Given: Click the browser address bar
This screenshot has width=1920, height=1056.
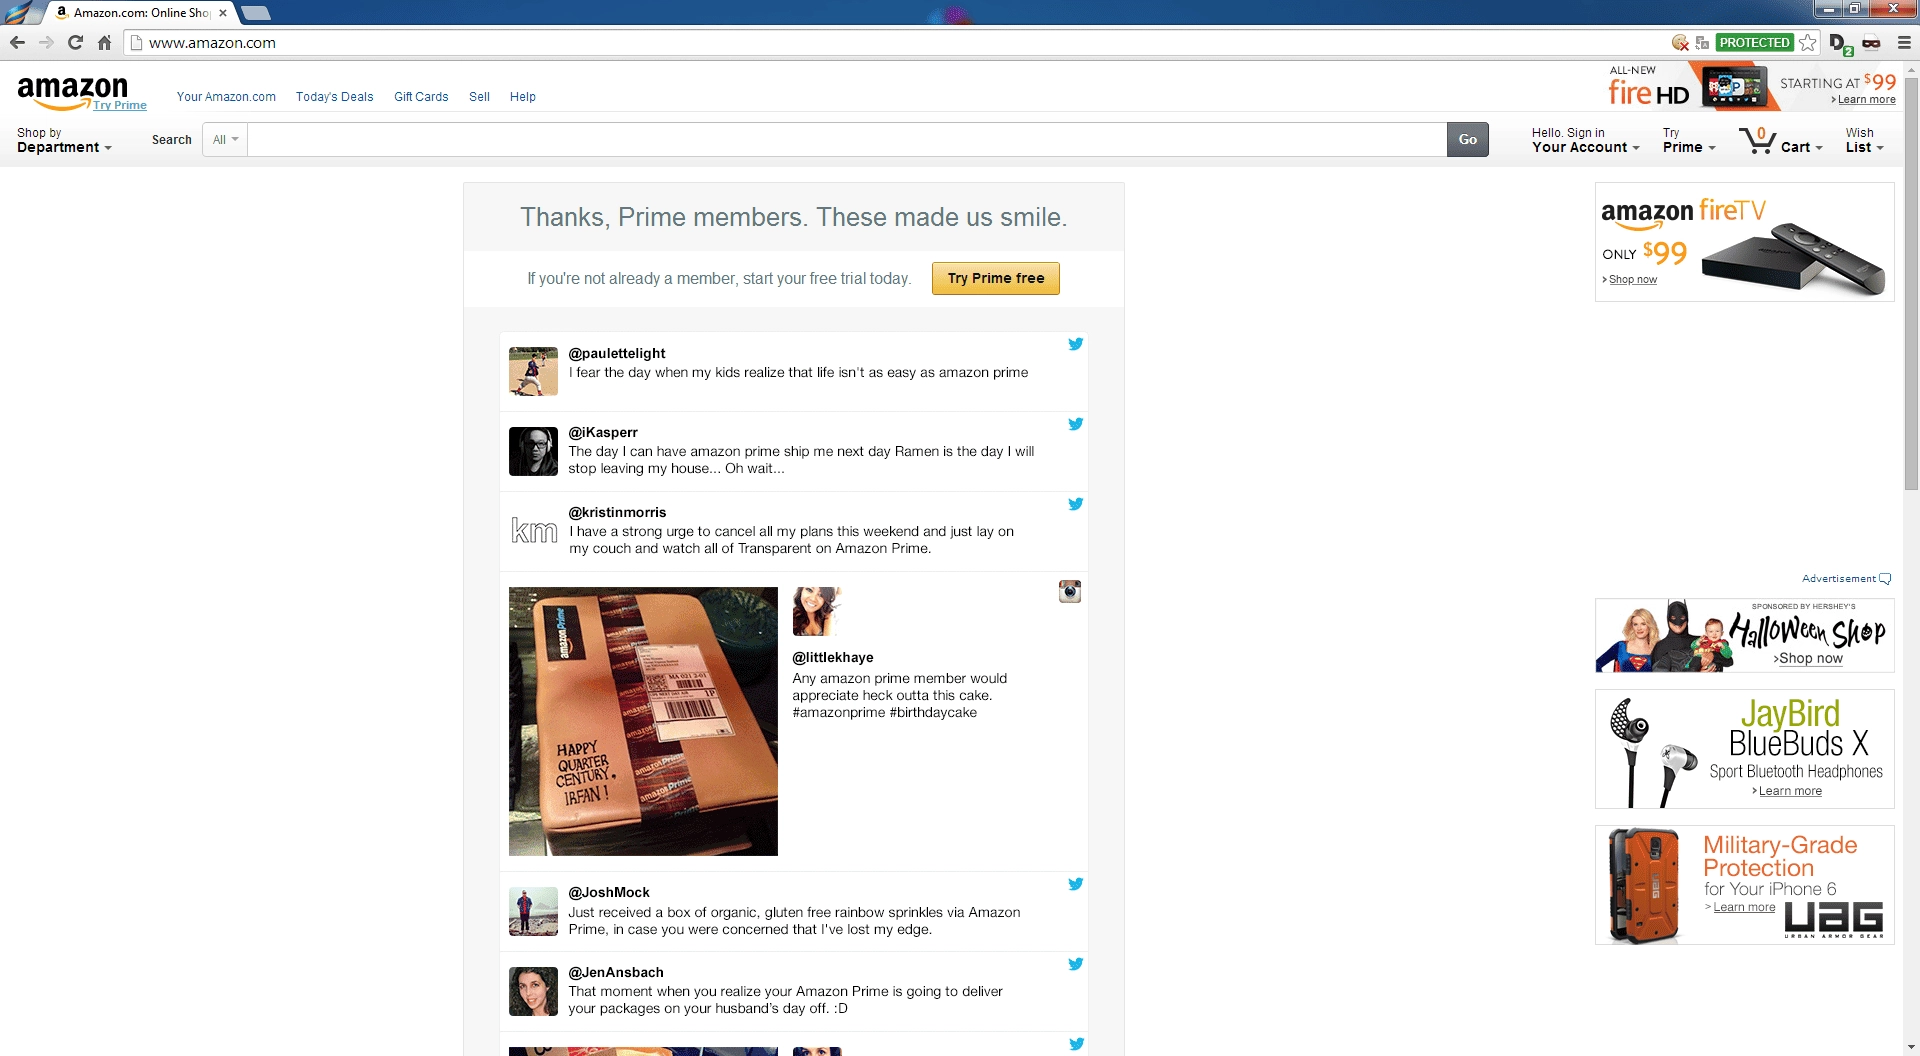Looking at the screenshot, I should click(900, 43).
